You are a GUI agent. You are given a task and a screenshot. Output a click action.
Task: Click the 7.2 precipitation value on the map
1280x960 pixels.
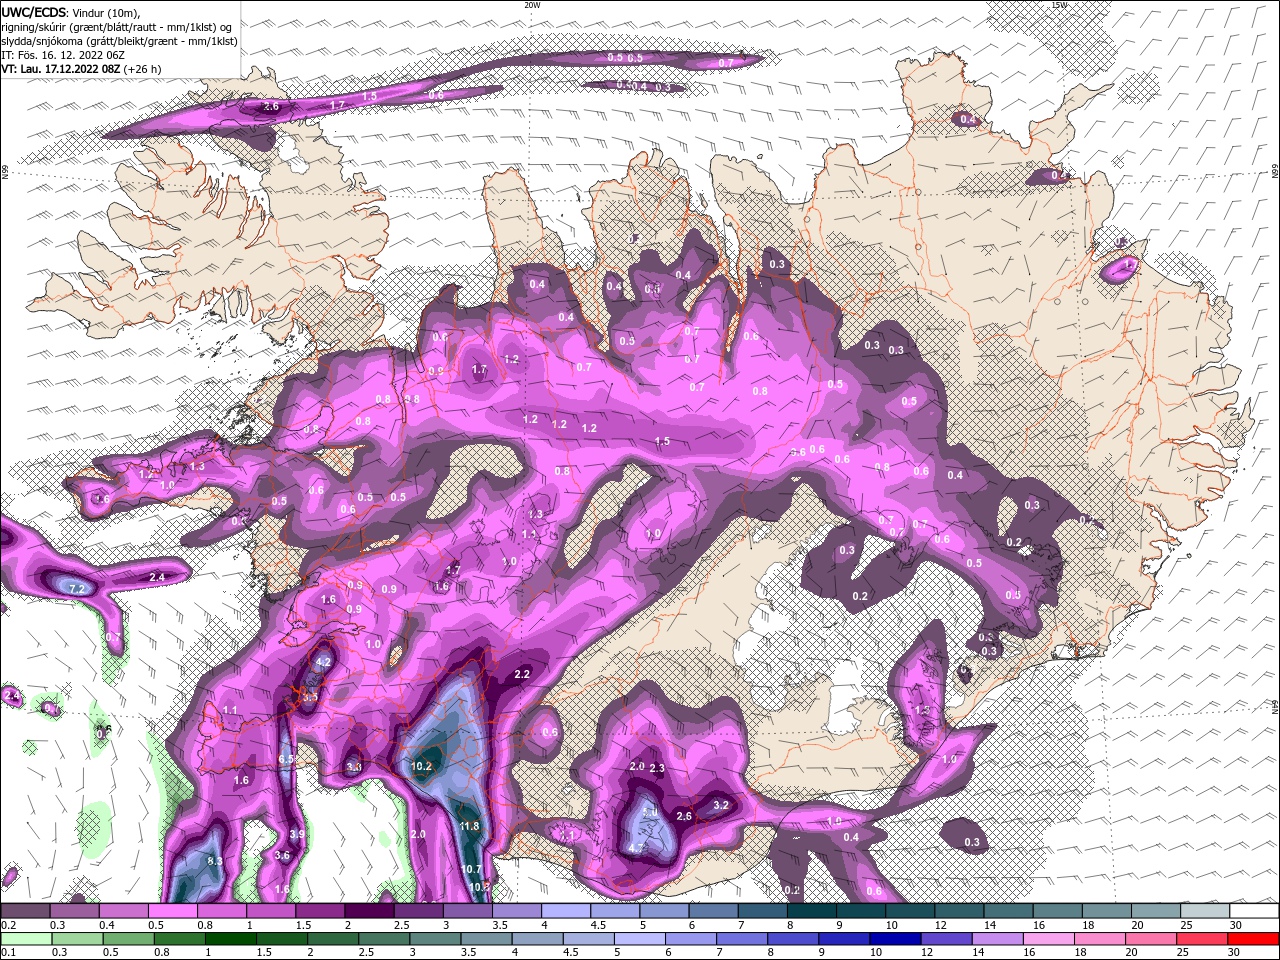pyautogui.click(x=77, y=589)
